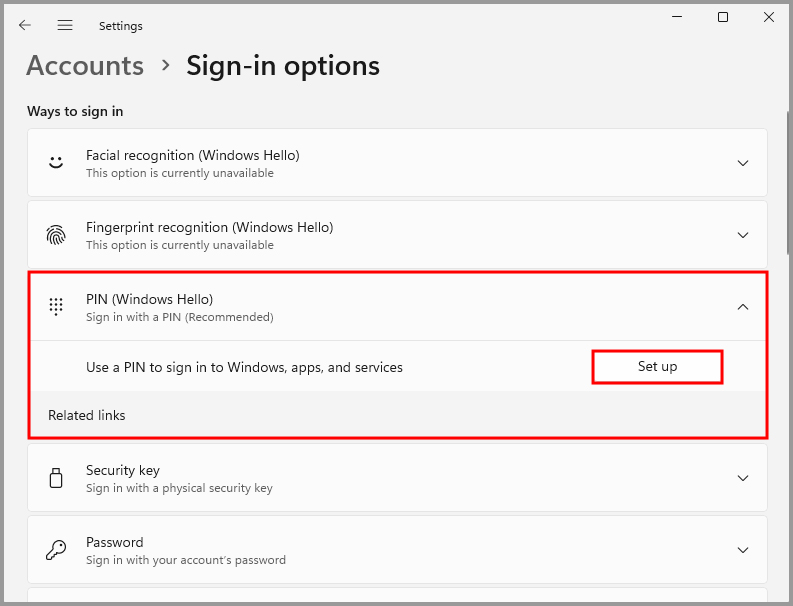Expand the Password option chevron
Image resolution: width=793 pixels, height=606 pixels.
[x=742, y=550]
